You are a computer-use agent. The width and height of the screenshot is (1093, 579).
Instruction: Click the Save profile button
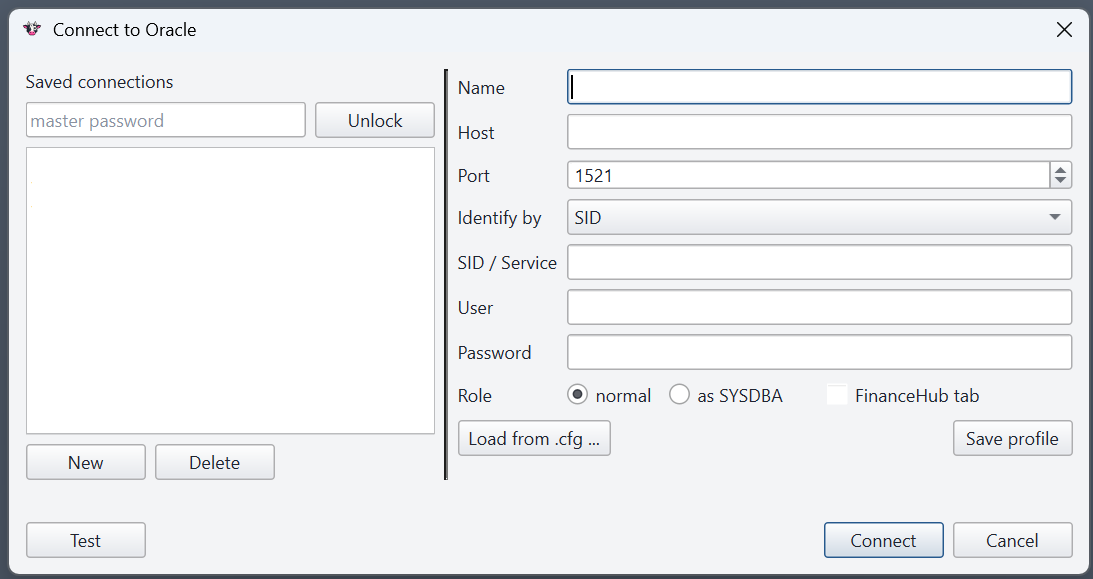coord(1012,438)
